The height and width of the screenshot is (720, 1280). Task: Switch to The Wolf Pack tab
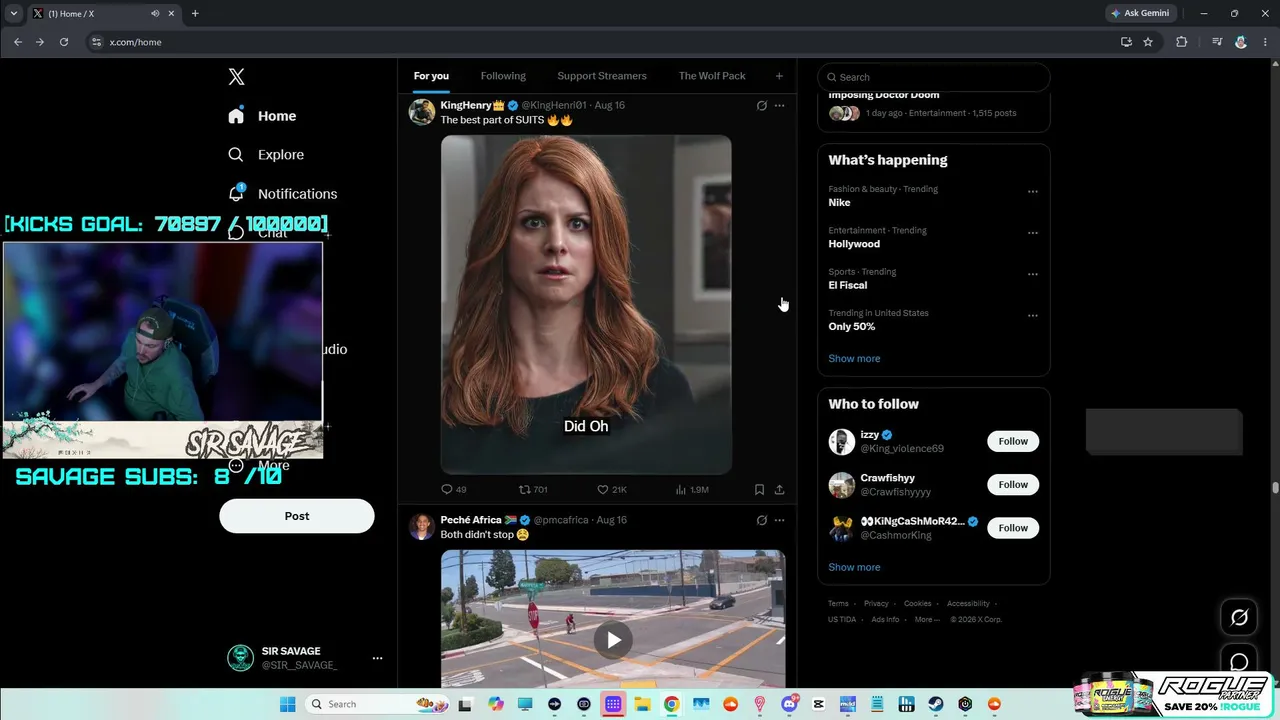click(712, 76)
